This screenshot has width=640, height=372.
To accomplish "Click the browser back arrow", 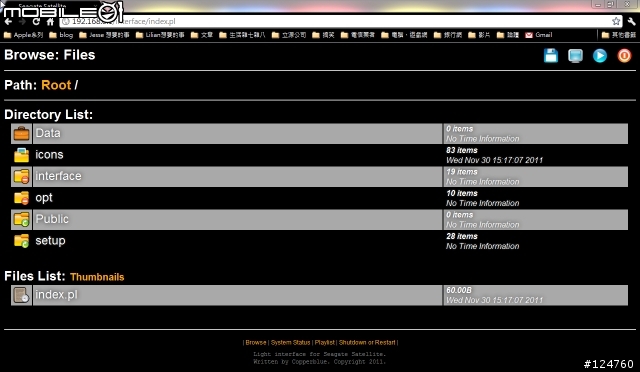I will coord(9,21).
